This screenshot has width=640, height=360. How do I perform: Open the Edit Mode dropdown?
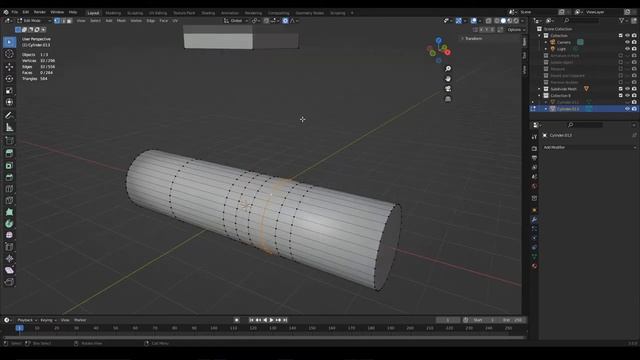click(34, 20)
